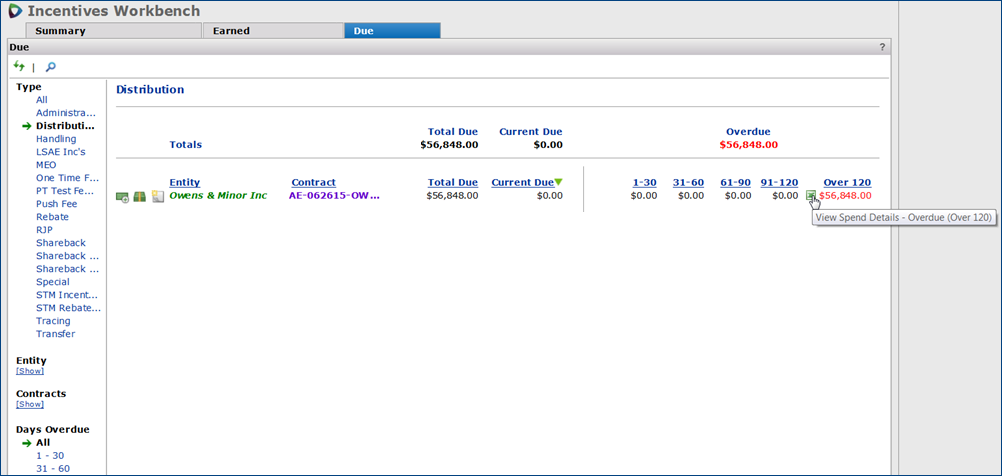Choose the Shareback type in the sidebar
The width and height of the screenshot is (1002, 476).
click(x=61, y=243)
